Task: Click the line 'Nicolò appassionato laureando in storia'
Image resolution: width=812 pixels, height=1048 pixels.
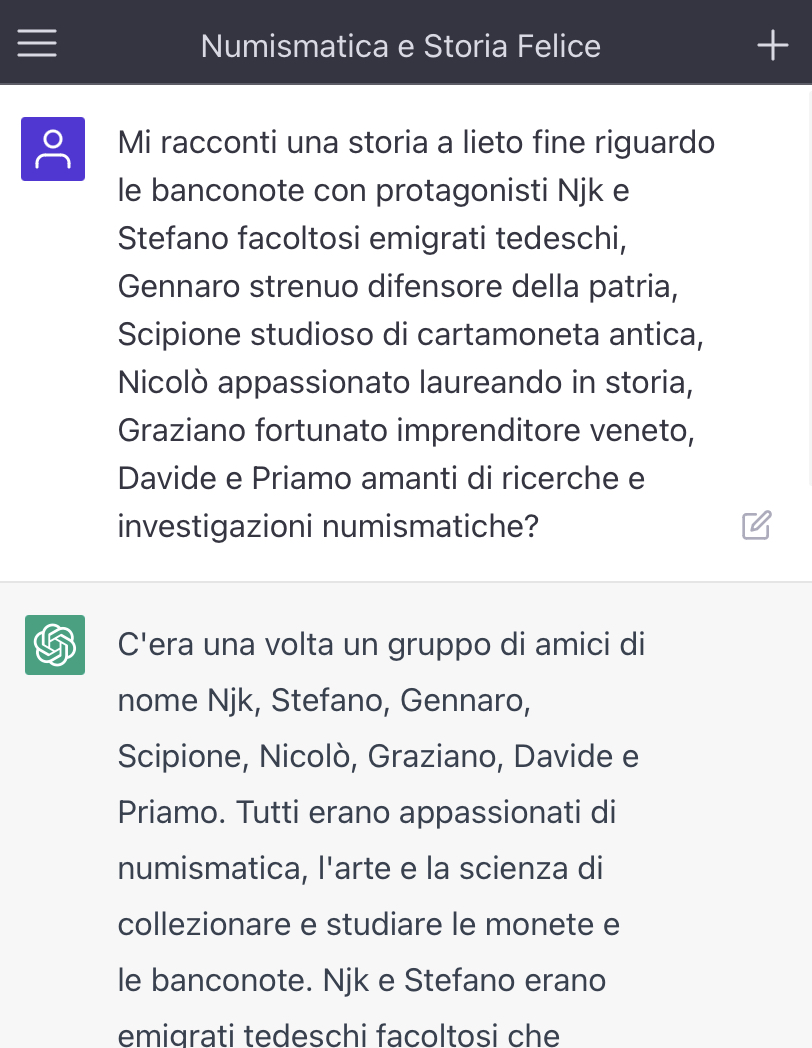Action: click(406, 382)
